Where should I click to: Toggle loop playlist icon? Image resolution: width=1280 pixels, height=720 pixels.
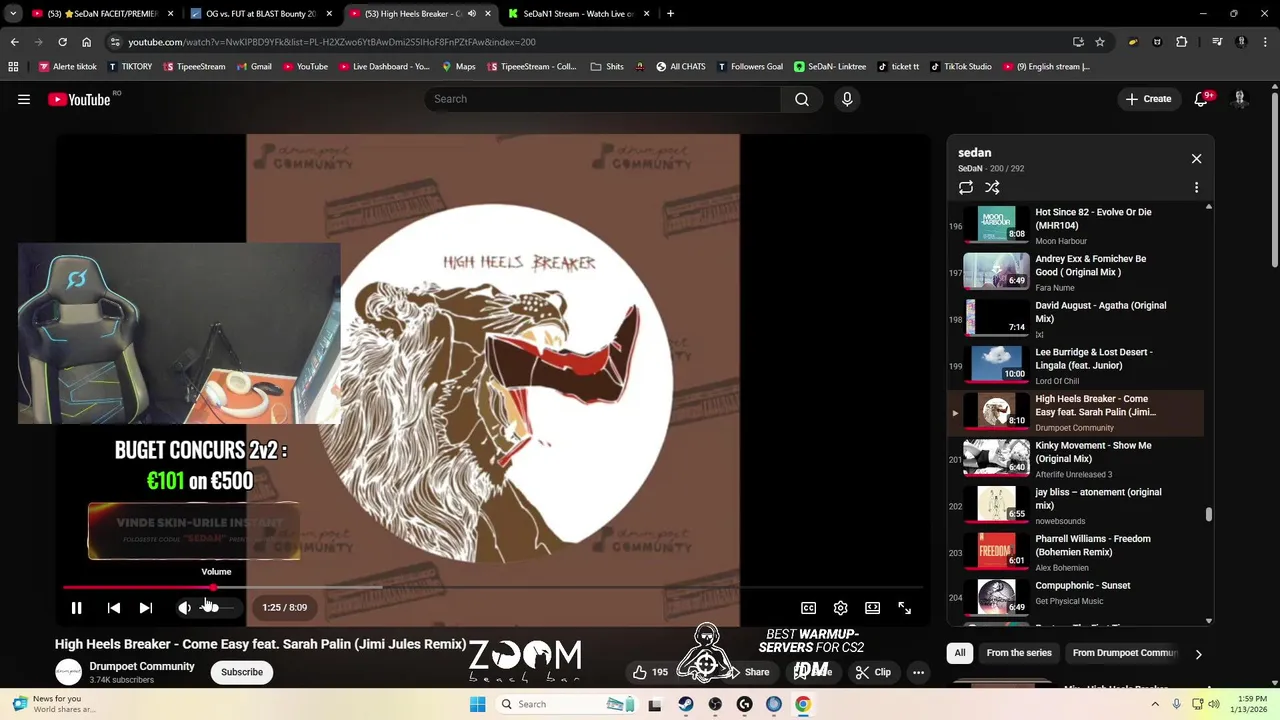965,187
